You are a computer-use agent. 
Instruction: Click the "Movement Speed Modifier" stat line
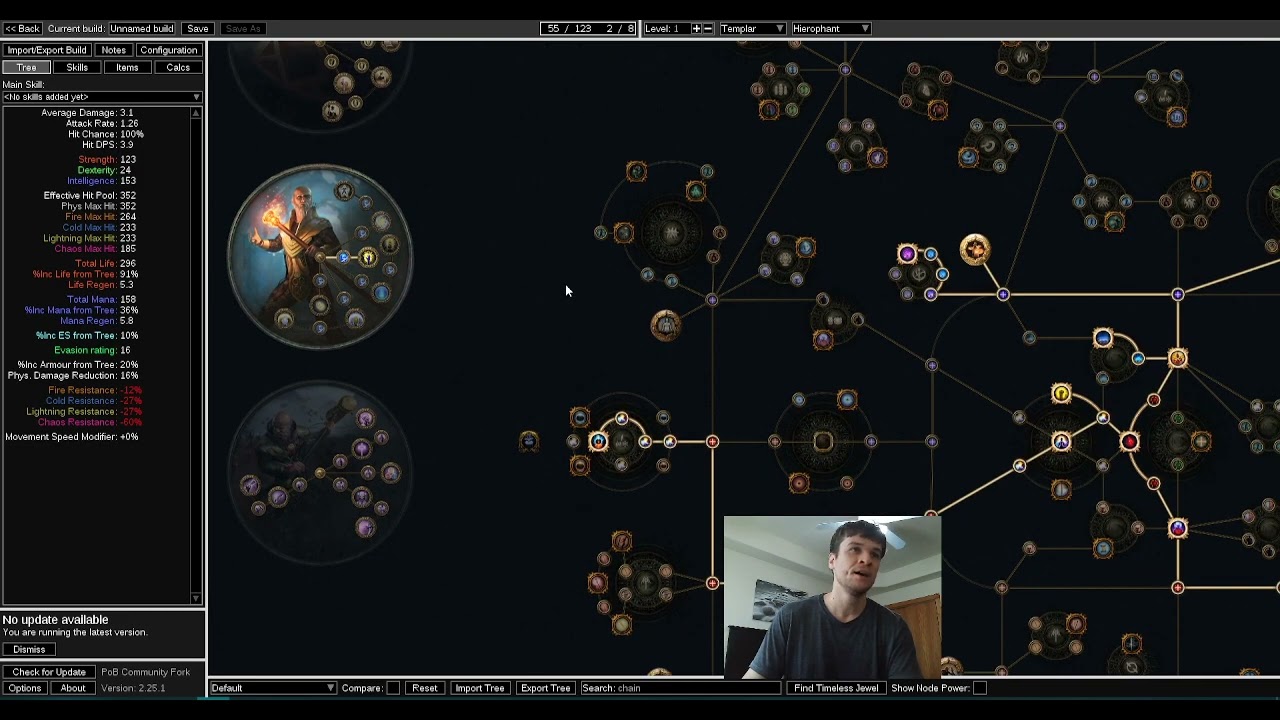pyautogui.click(x=72, y=437)
